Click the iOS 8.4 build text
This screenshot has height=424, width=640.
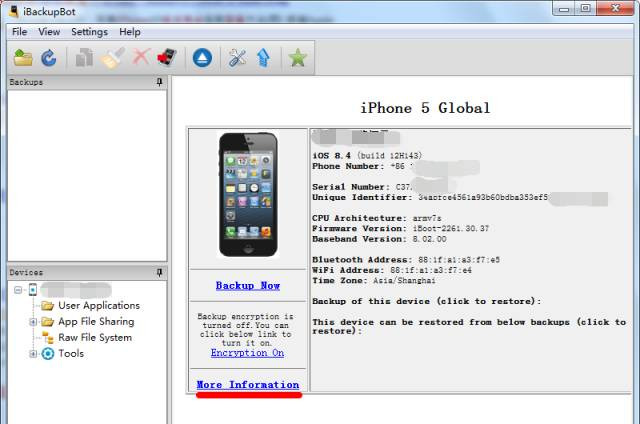[x=367, y=156]
